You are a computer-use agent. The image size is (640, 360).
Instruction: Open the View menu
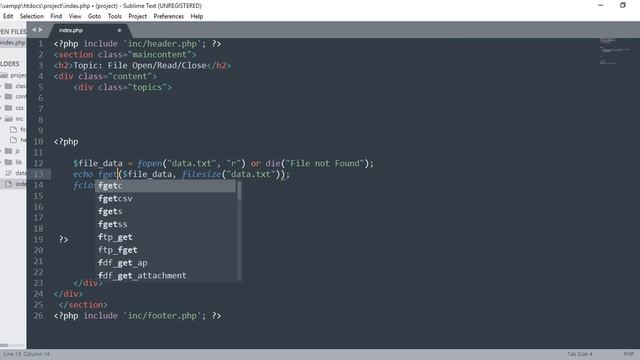(x=75, y=16)
